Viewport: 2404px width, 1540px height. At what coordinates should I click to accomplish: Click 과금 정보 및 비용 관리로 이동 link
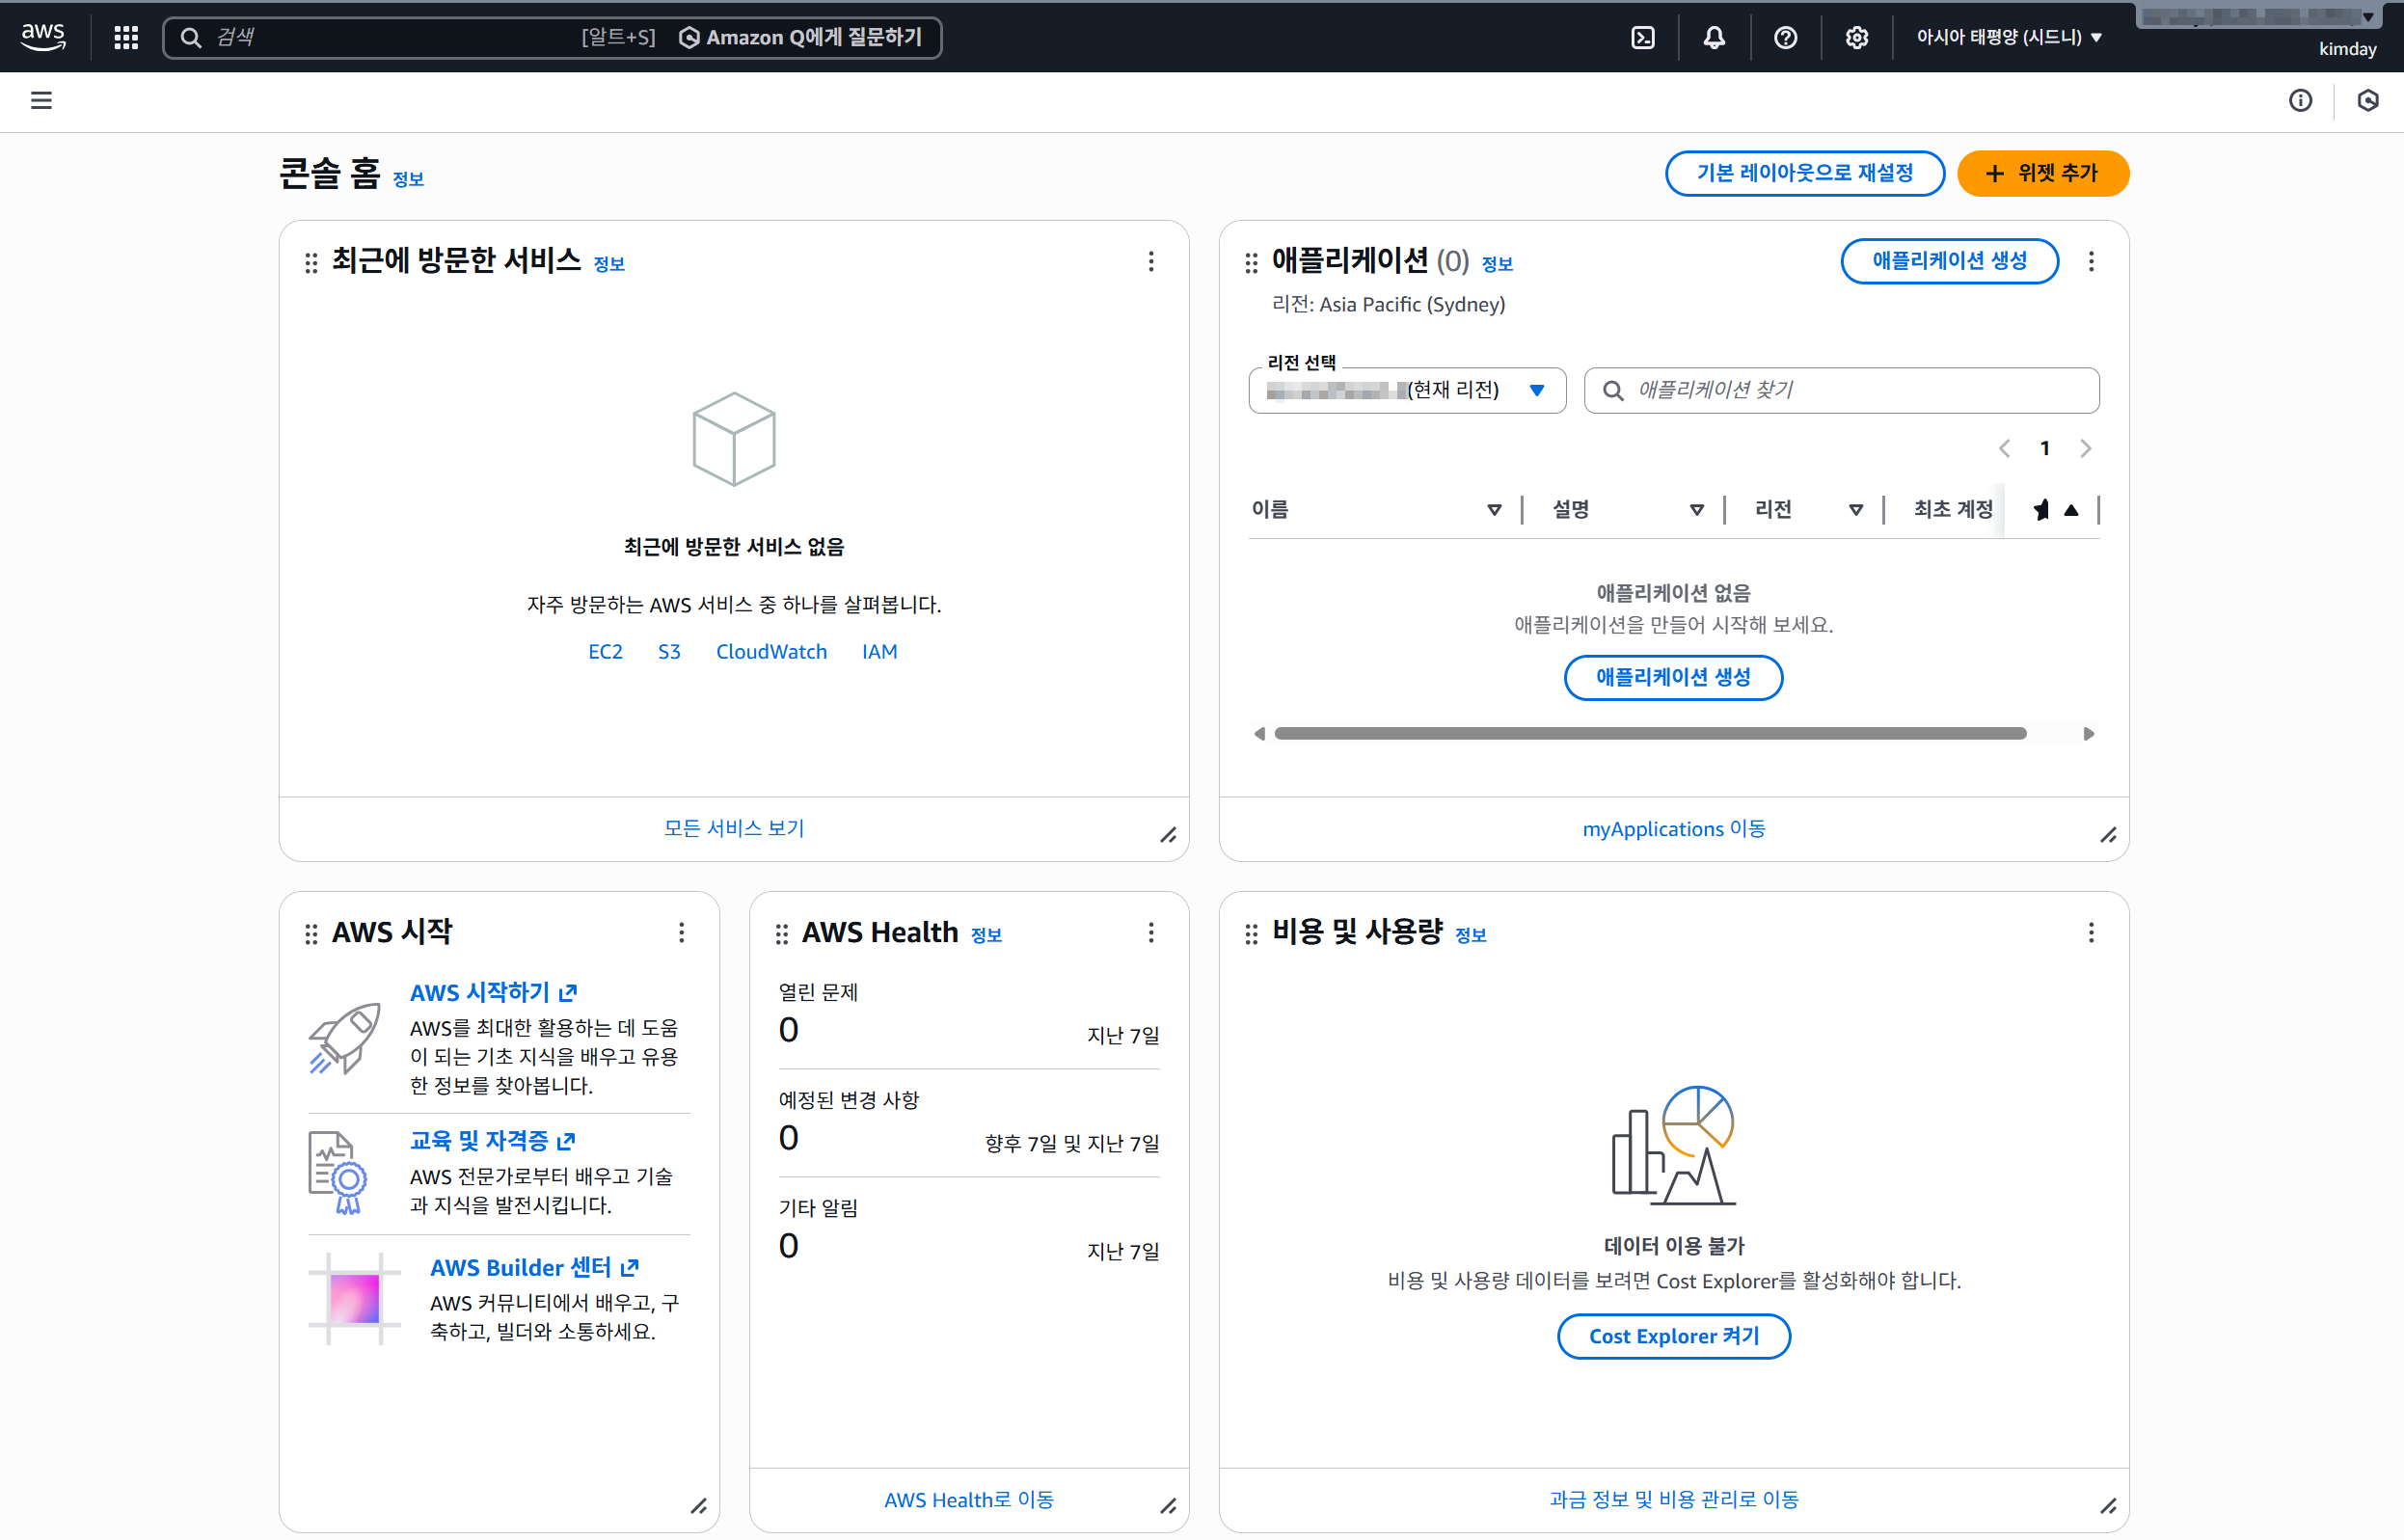1673,1500
